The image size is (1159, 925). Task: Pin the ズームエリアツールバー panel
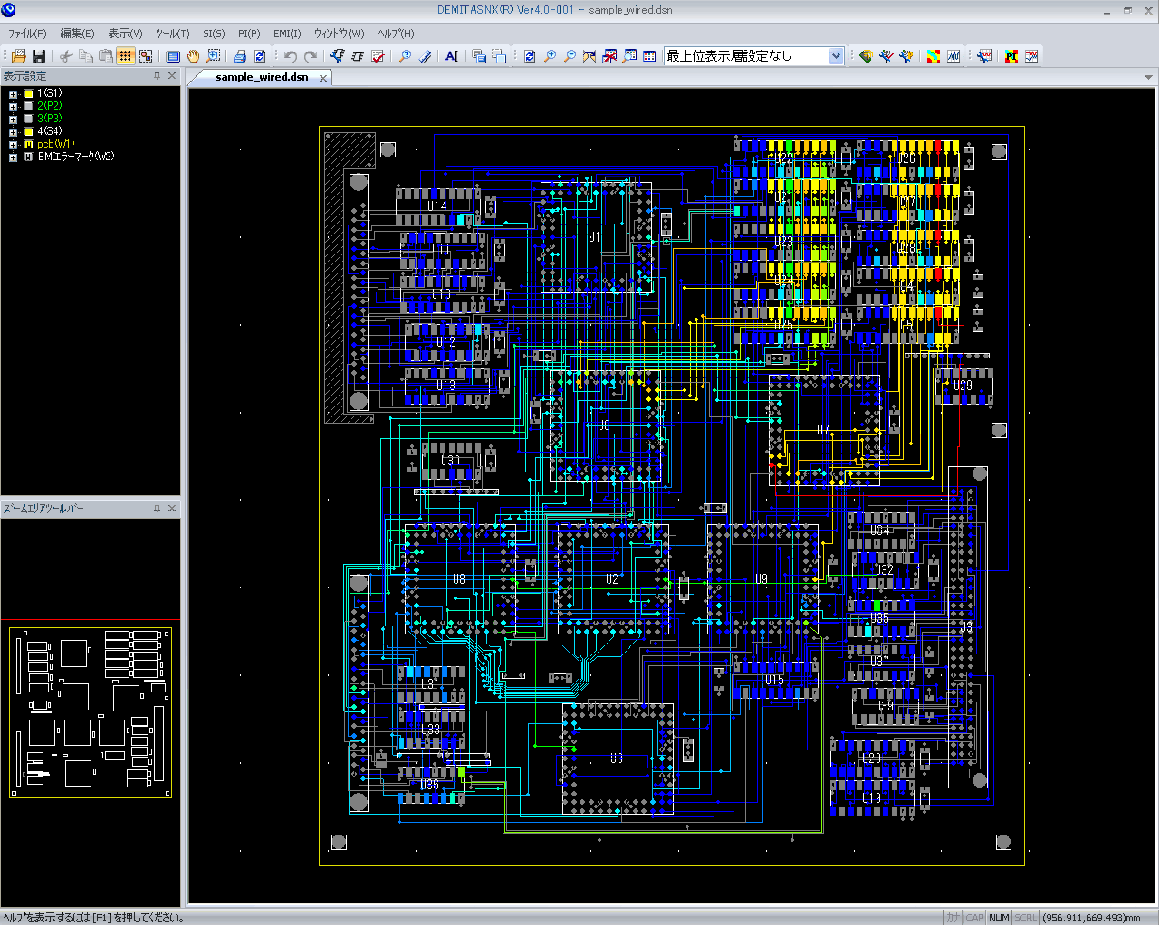click(157, 508)
